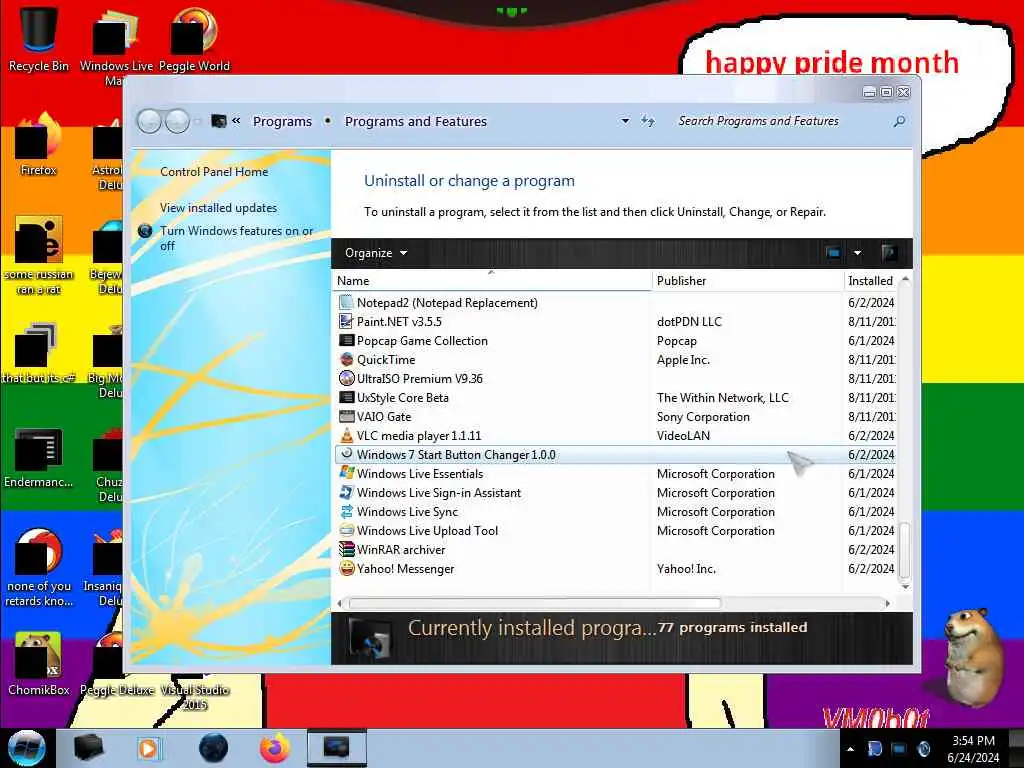Click scroll up arrow of program list
The image size is (1024, 768).
coord(905,280)
